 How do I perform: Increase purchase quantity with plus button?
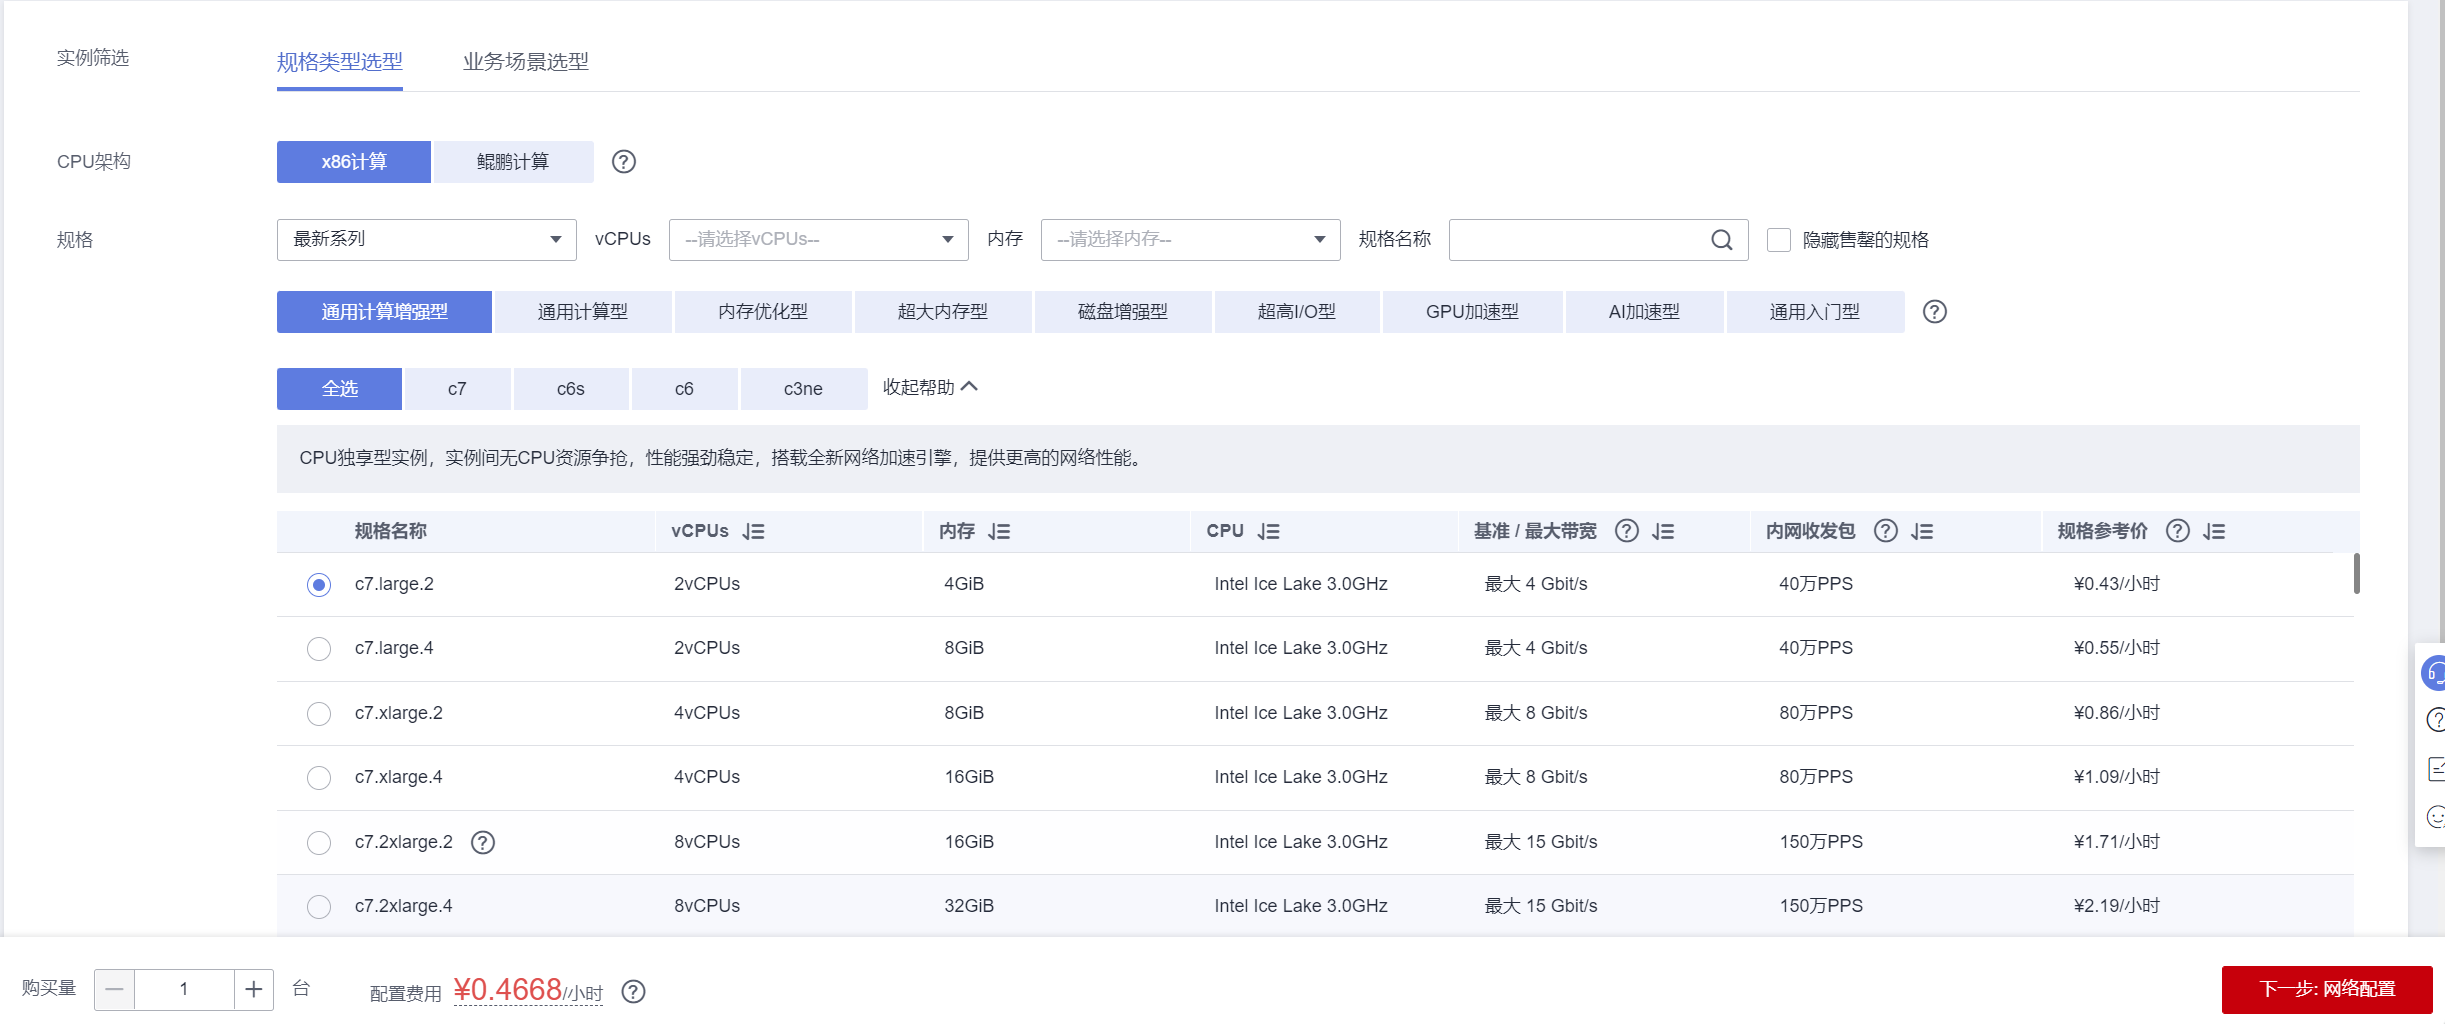pos(254,990)
